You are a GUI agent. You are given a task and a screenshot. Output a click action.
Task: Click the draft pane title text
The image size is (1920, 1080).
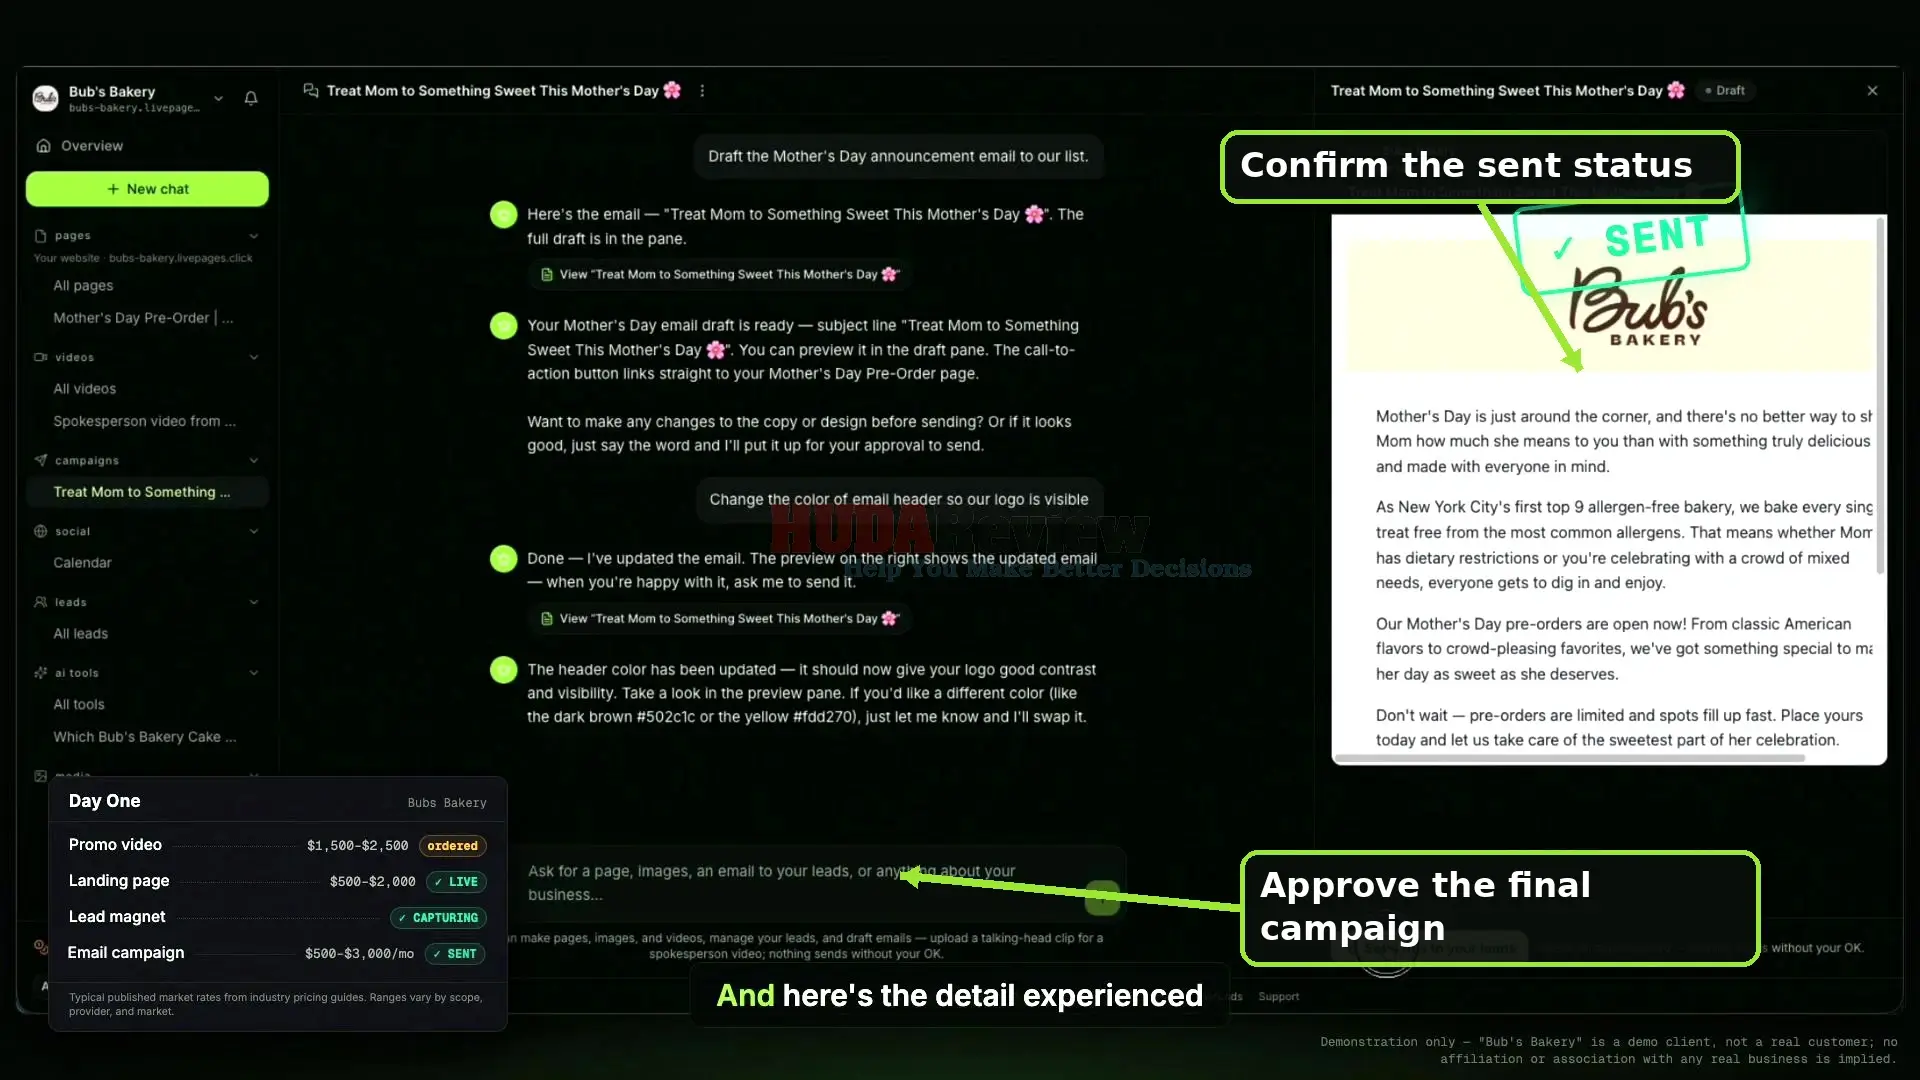pyautogui.click(x=1507, y=91)
